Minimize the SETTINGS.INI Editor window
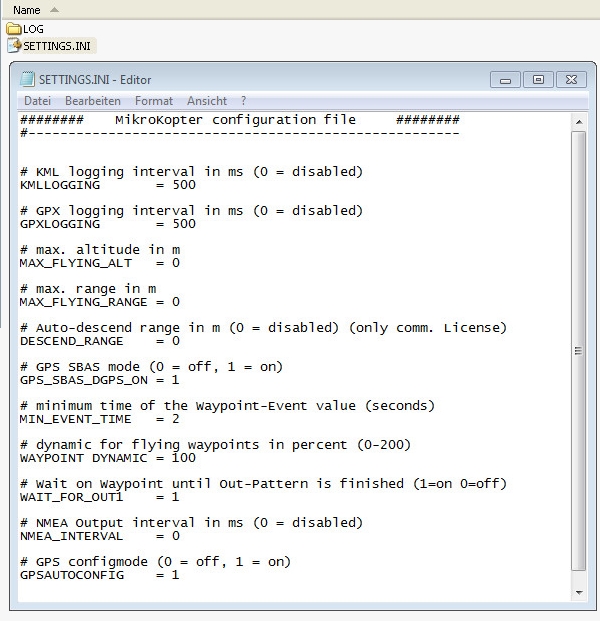This screenshot has width=600, height=621. tap(506, 79)
